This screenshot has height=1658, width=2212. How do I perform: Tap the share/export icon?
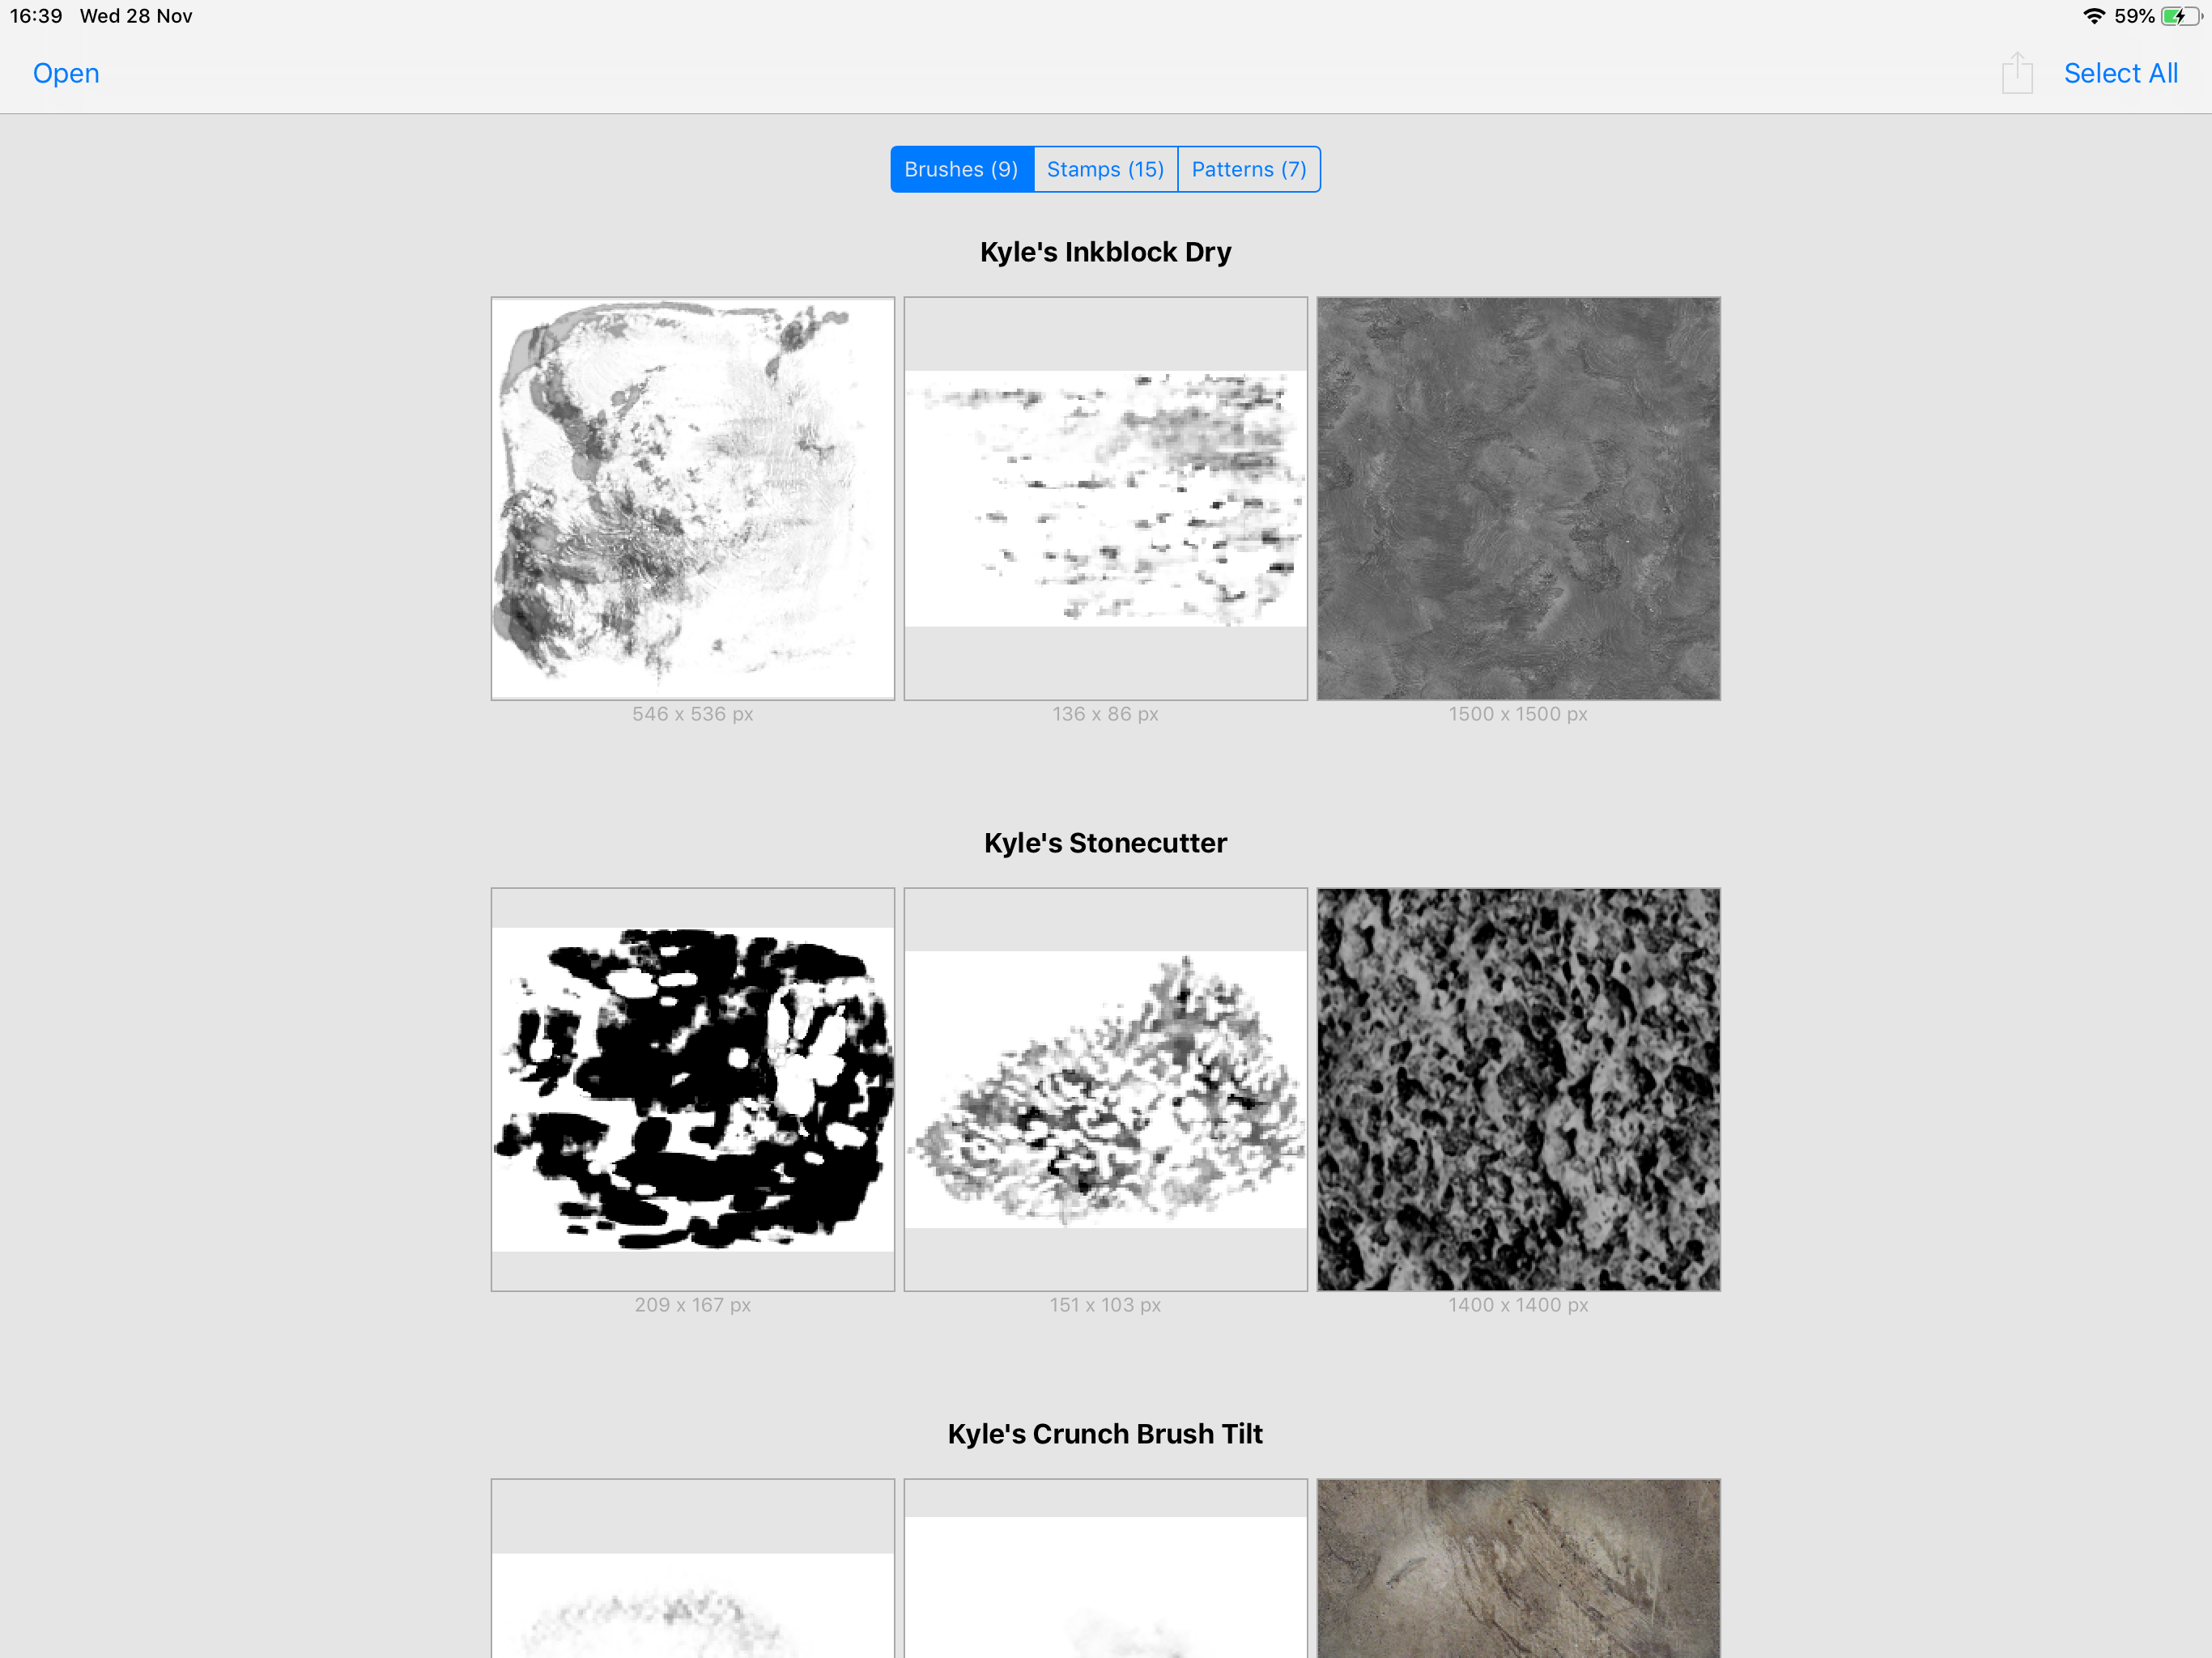(x=2017, y=73)
